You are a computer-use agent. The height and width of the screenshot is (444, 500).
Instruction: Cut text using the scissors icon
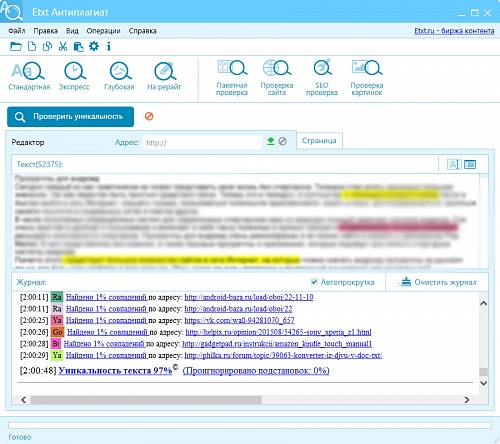63,46
